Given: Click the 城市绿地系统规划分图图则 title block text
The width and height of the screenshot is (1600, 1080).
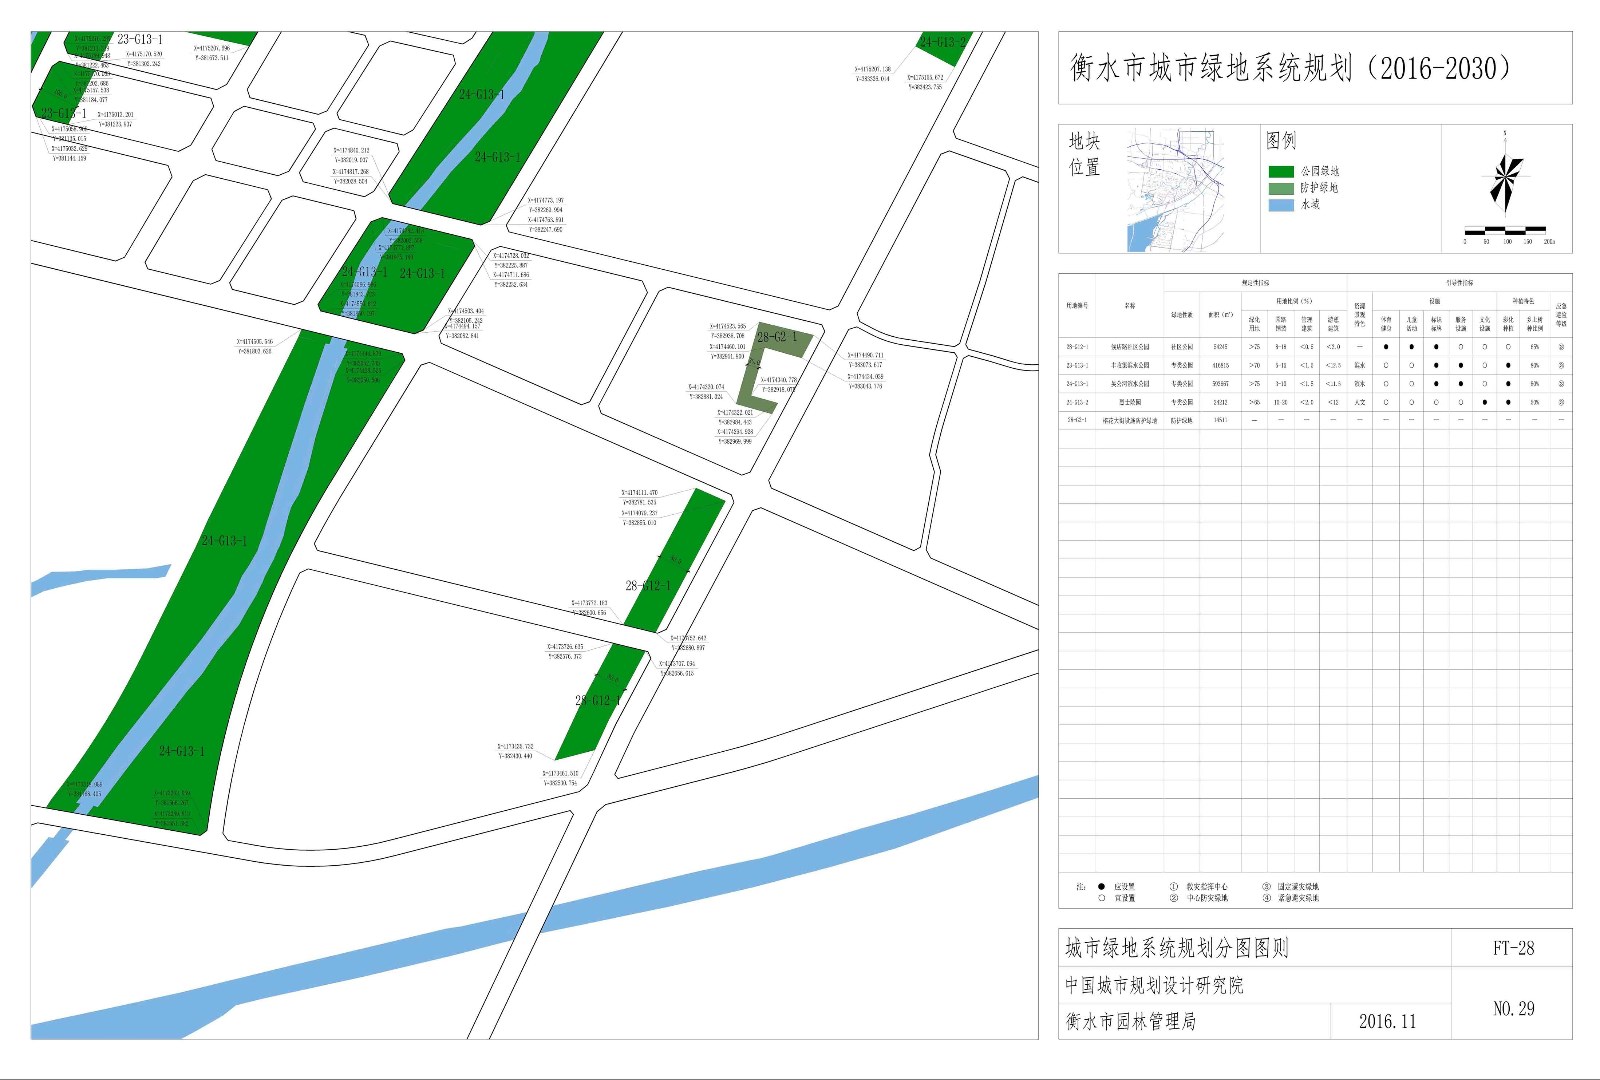Looking at the screenshot, I should point(1176,948).
